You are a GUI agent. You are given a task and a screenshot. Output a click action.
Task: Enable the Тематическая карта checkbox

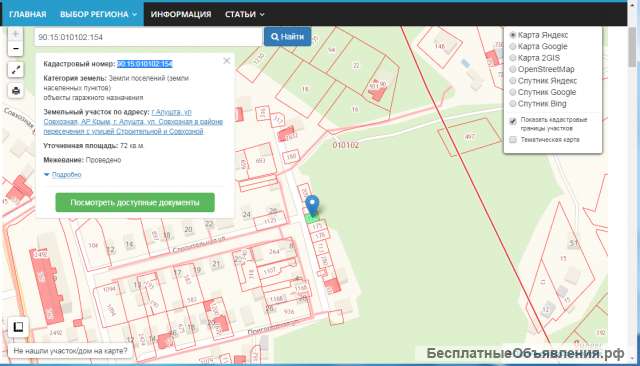(513, 140)
